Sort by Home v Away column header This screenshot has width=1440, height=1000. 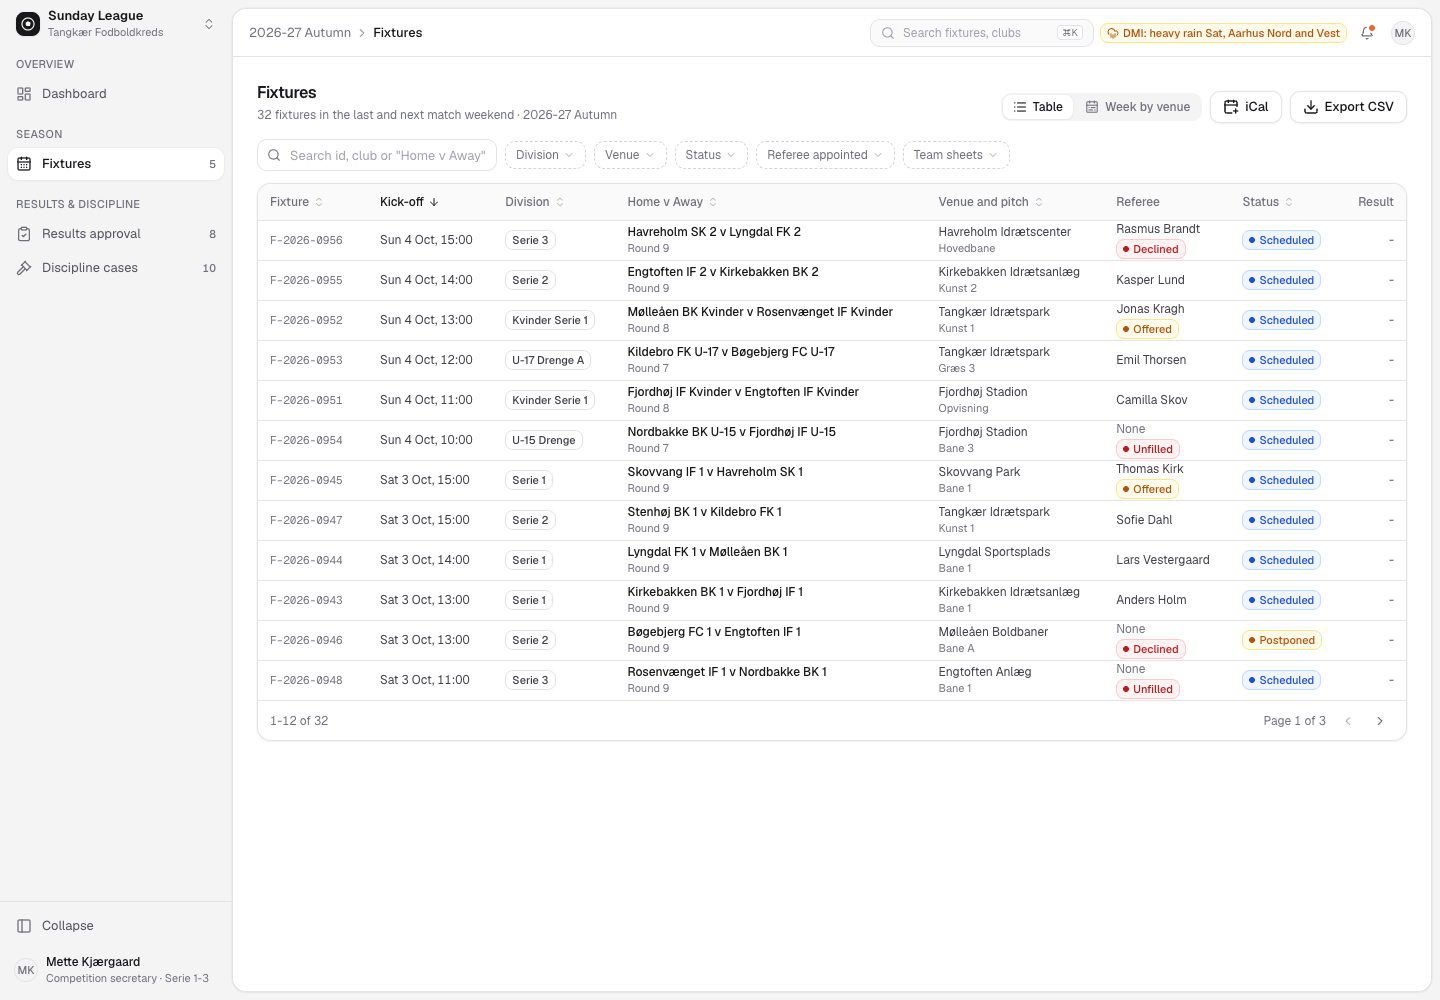[673, 202]
